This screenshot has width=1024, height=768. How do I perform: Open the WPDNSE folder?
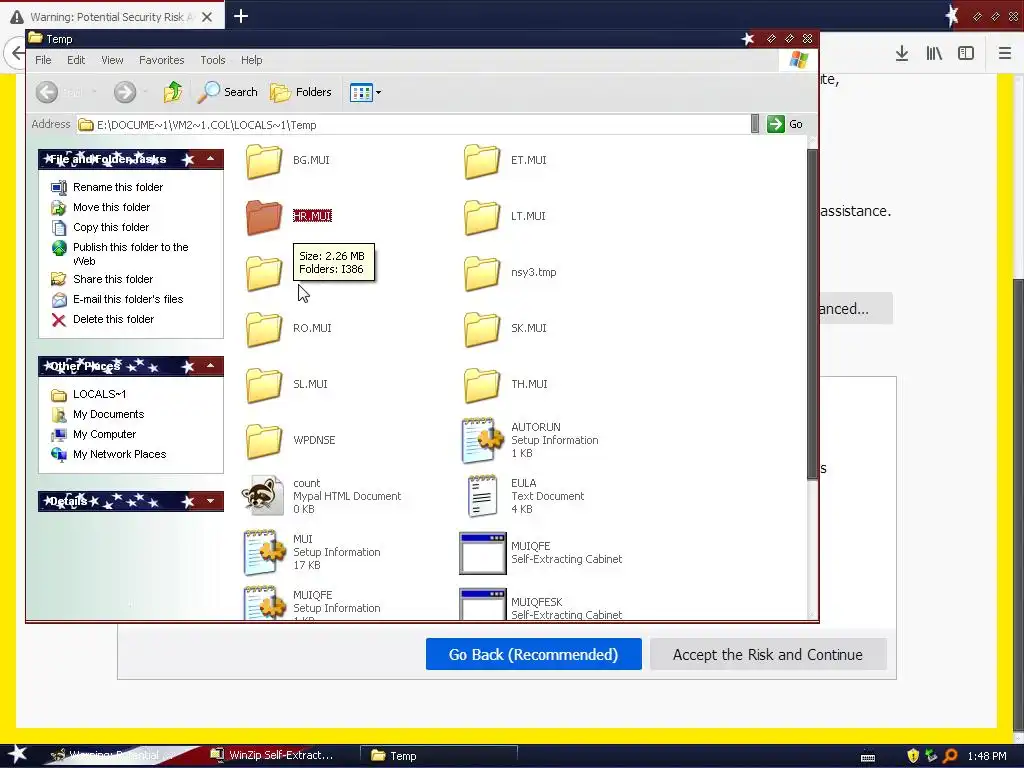click(291, 441)
